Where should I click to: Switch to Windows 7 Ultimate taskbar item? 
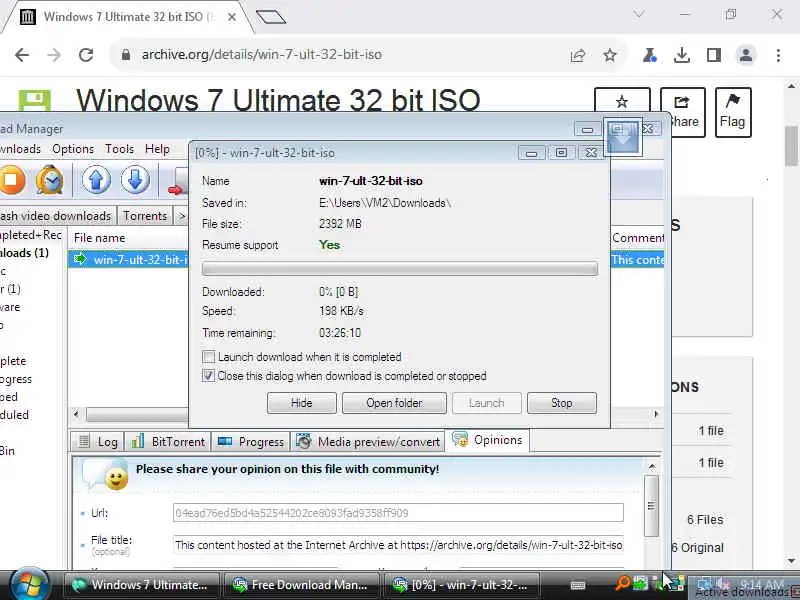click(142, 585)
